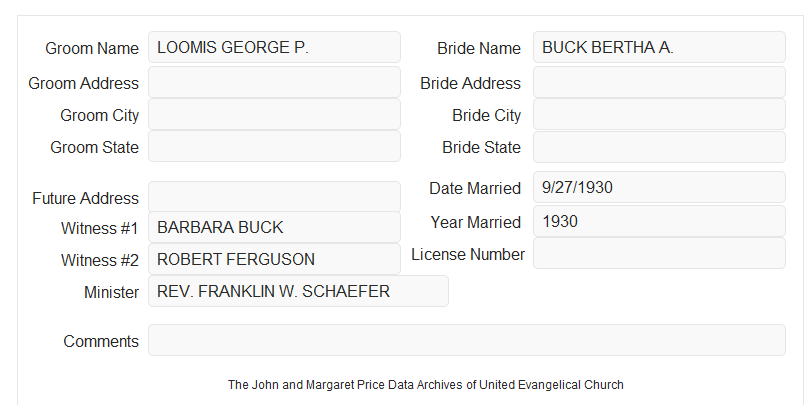This screenshot has height=405, width=805.
Task: Focus the empty Groom Address field
Action: coord(274,82)
